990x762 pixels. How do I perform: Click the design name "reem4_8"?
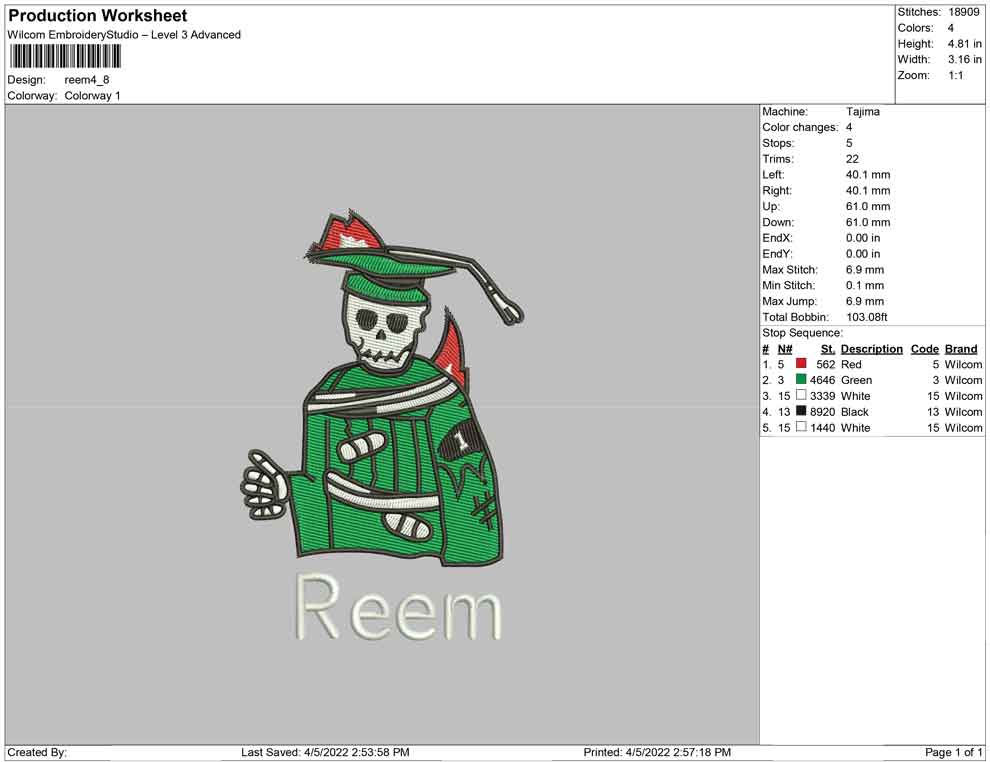[85, 80]
